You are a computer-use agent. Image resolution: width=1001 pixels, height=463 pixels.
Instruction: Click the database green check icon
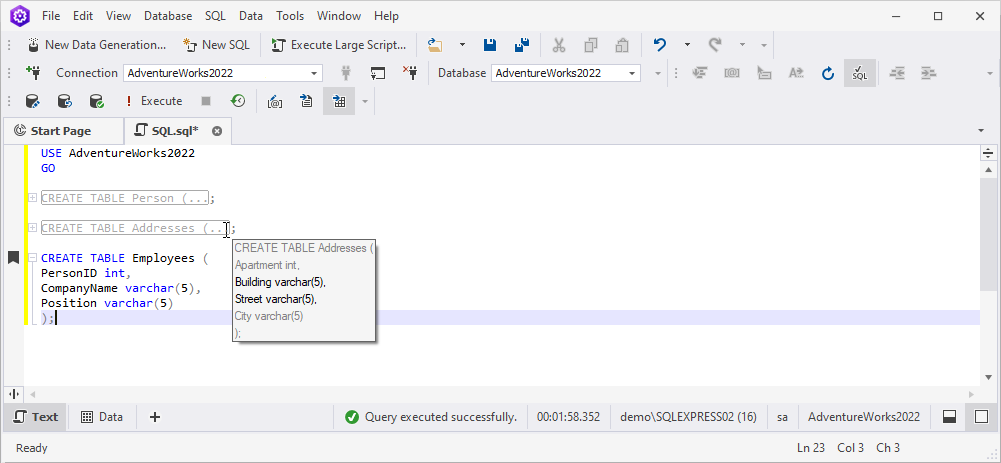click(96, 101)
